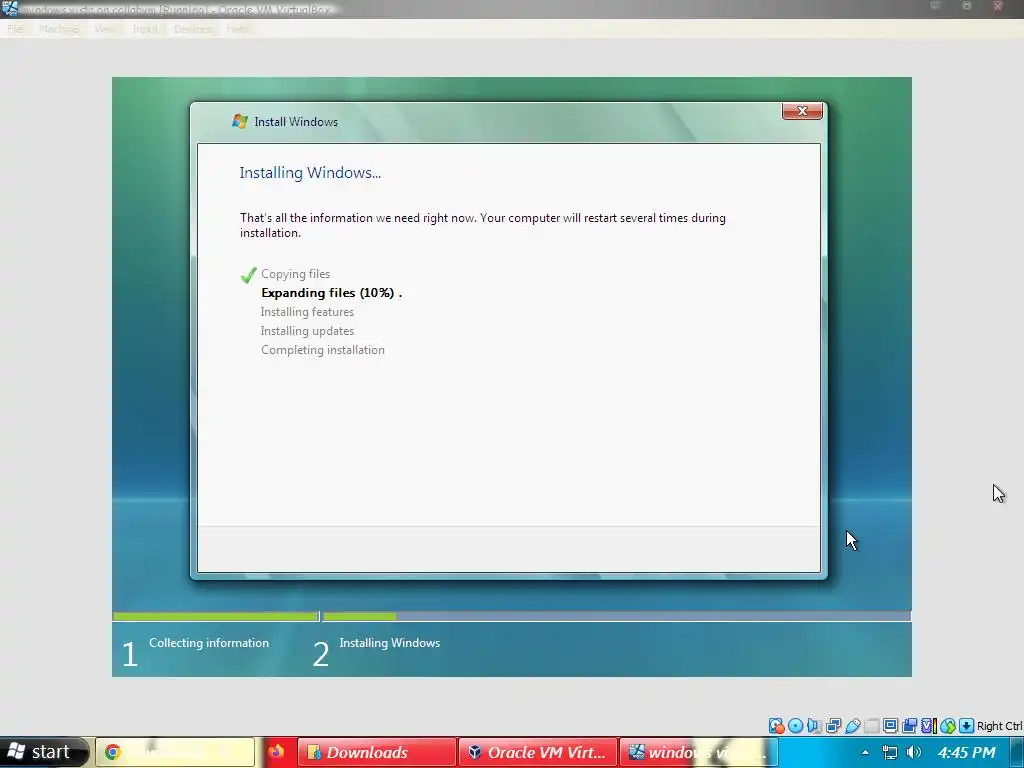Open the Machine menu in VirtualBox

(59, 29)
